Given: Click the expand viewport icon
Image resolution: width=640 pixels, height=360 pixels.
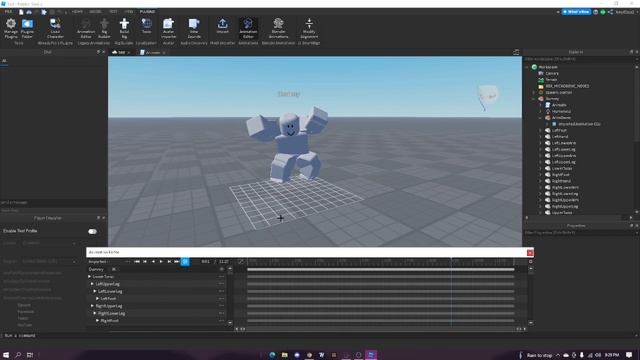Looking at the screenshot, I should [516, 52].
